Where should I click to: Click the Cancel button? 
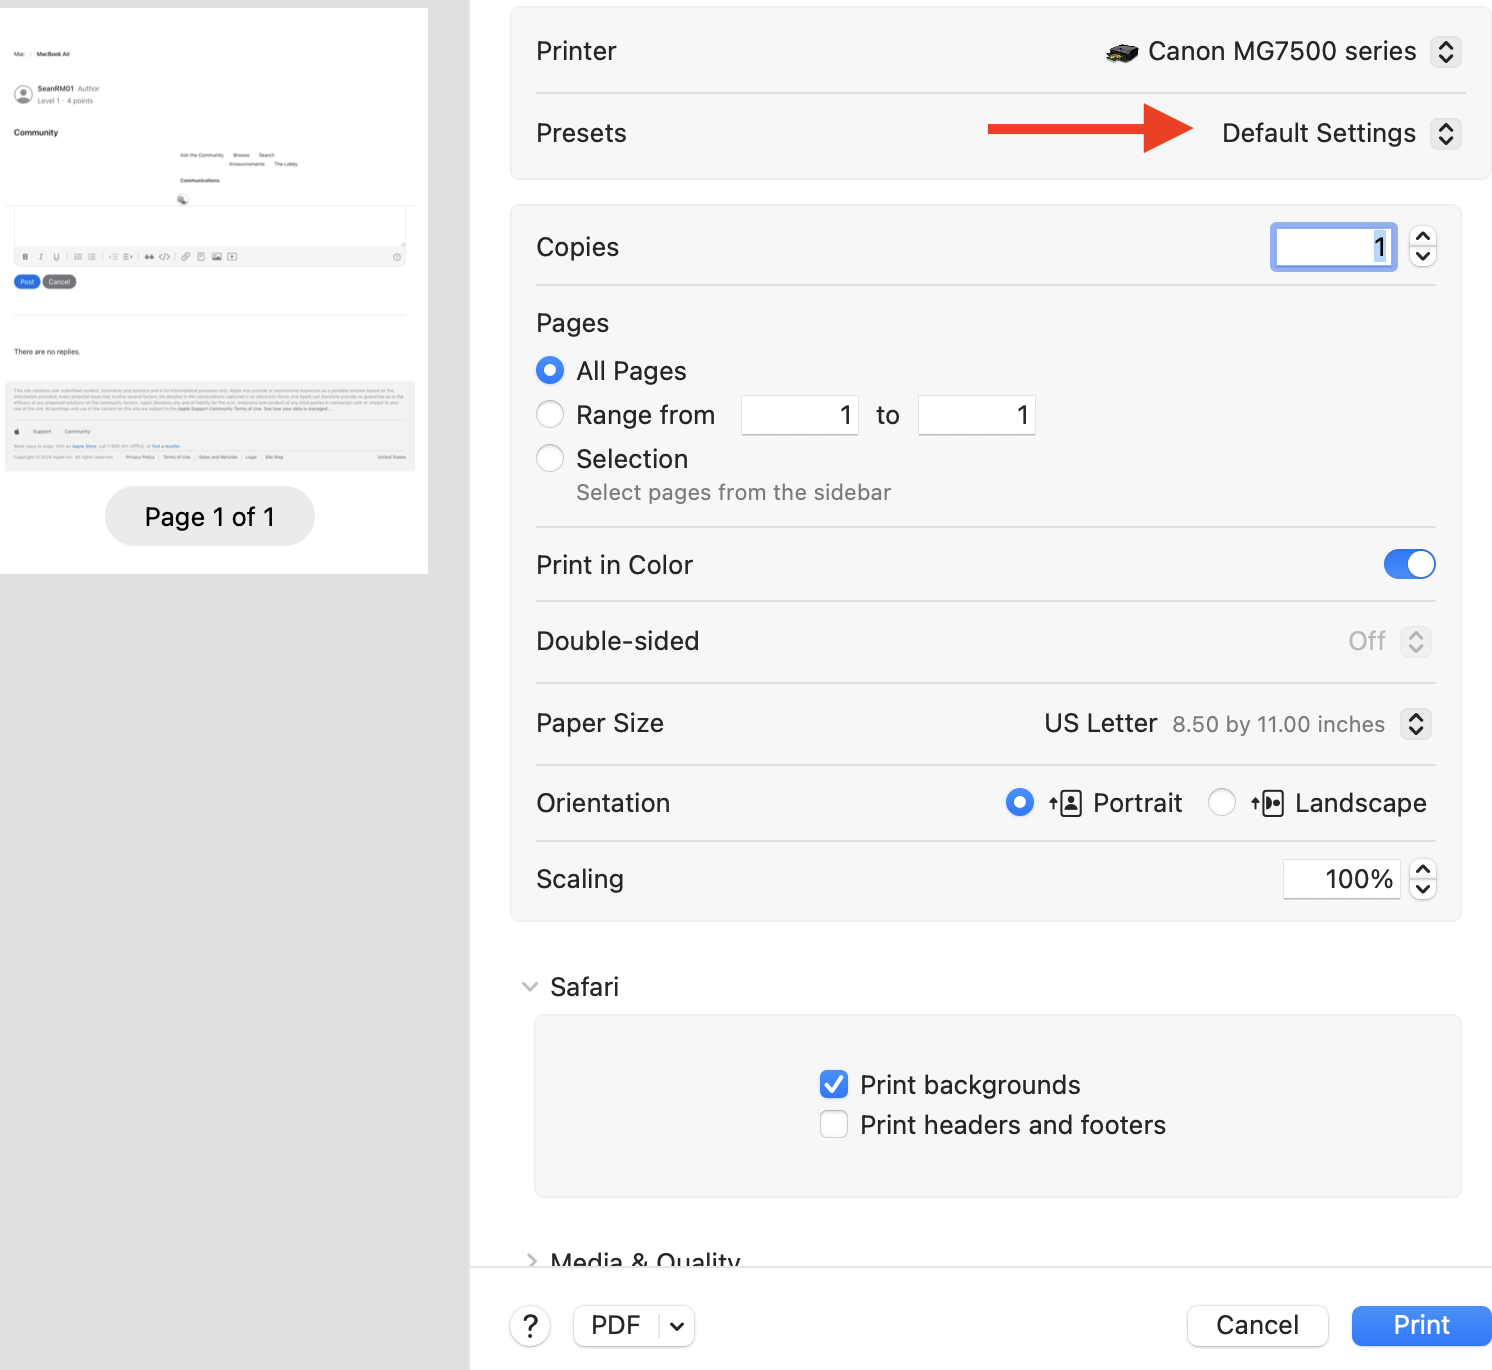pos(1257,1326)
